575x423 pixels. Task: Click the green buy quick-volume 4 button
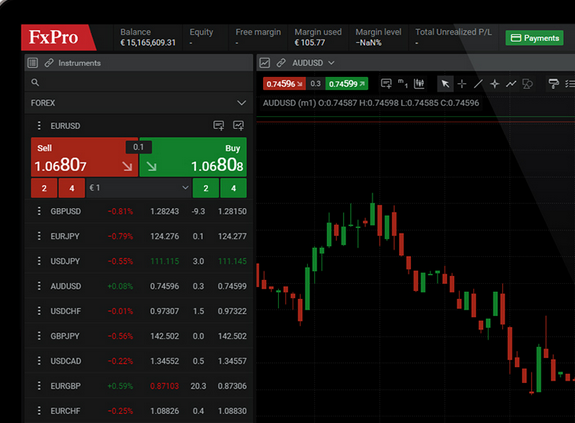[x=233, y=188]
